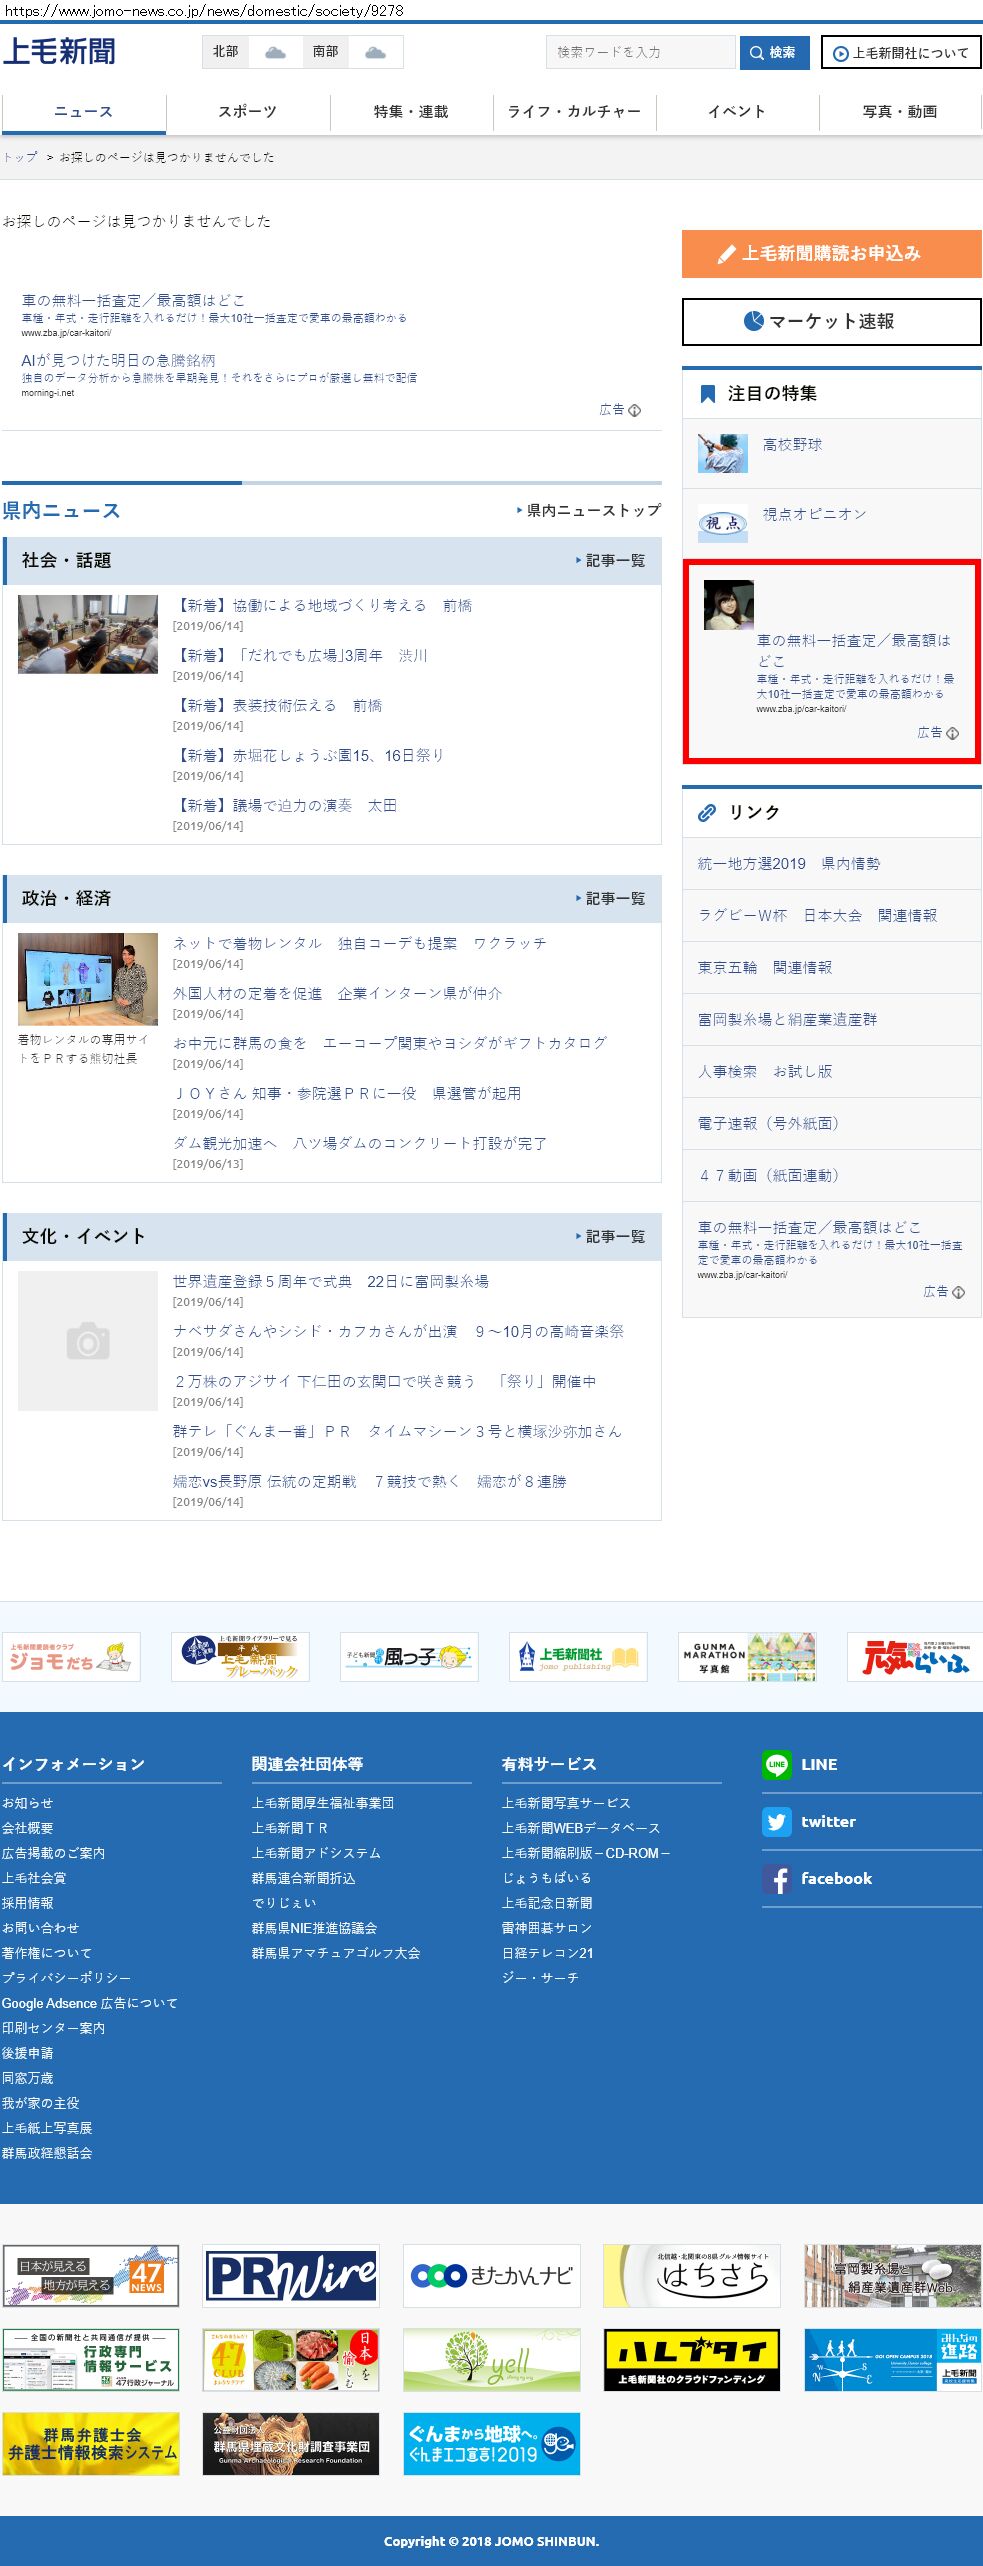983x2566 pixels.
Task: Open the PR Wire banner logo
Action: click(291, 2275)
